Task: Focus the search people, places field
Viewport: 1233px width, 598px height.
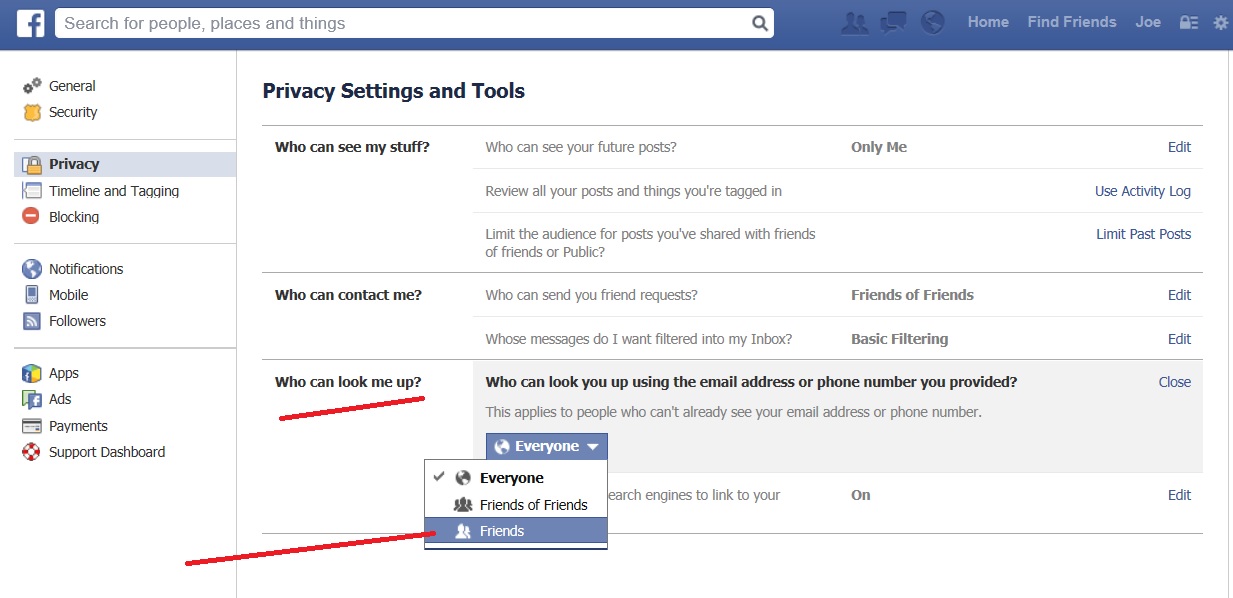Action: 414,23
